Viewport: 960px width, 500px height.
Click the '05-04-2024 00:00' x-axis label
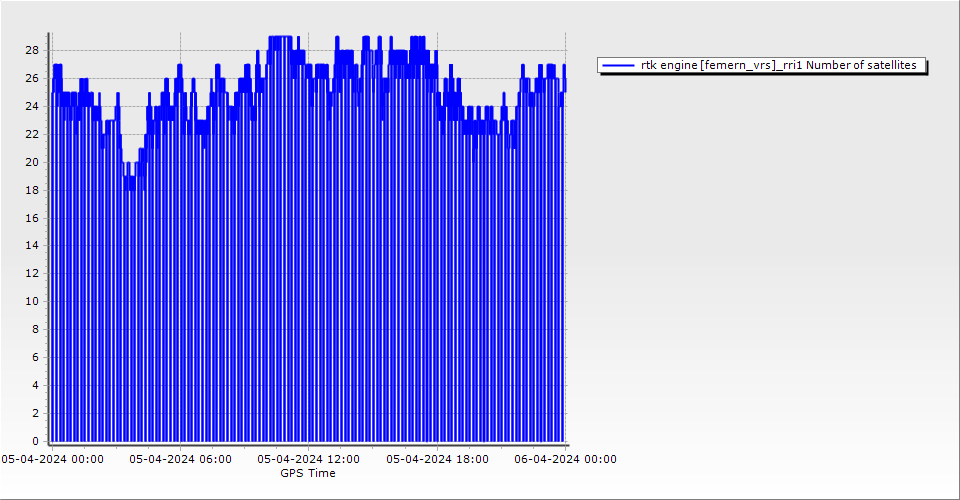[x=52, y=459]
